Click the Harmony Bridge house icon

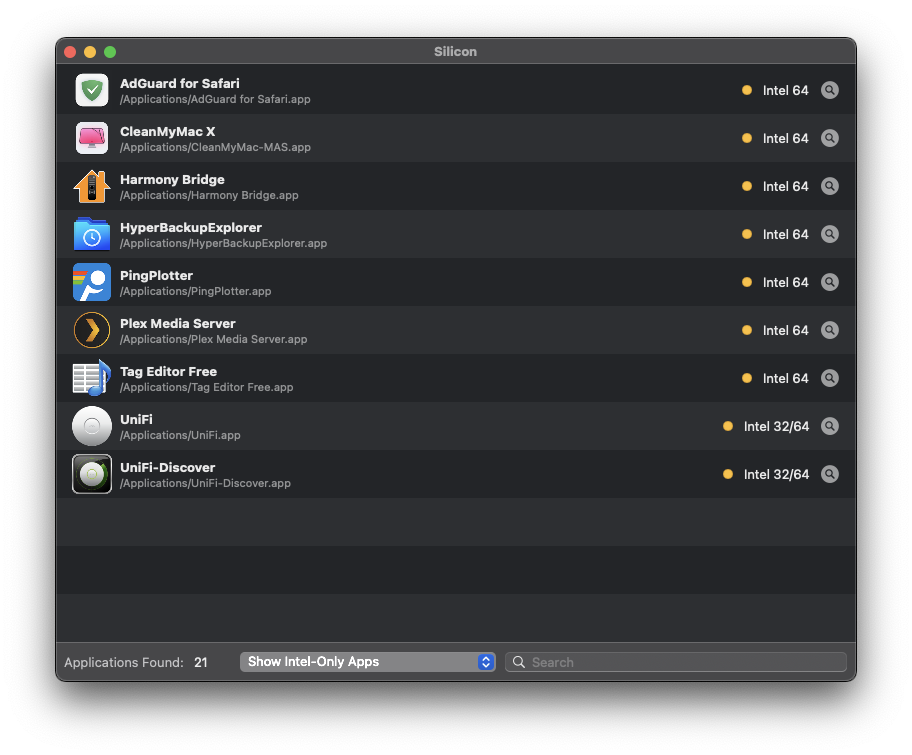coord(92,186)
